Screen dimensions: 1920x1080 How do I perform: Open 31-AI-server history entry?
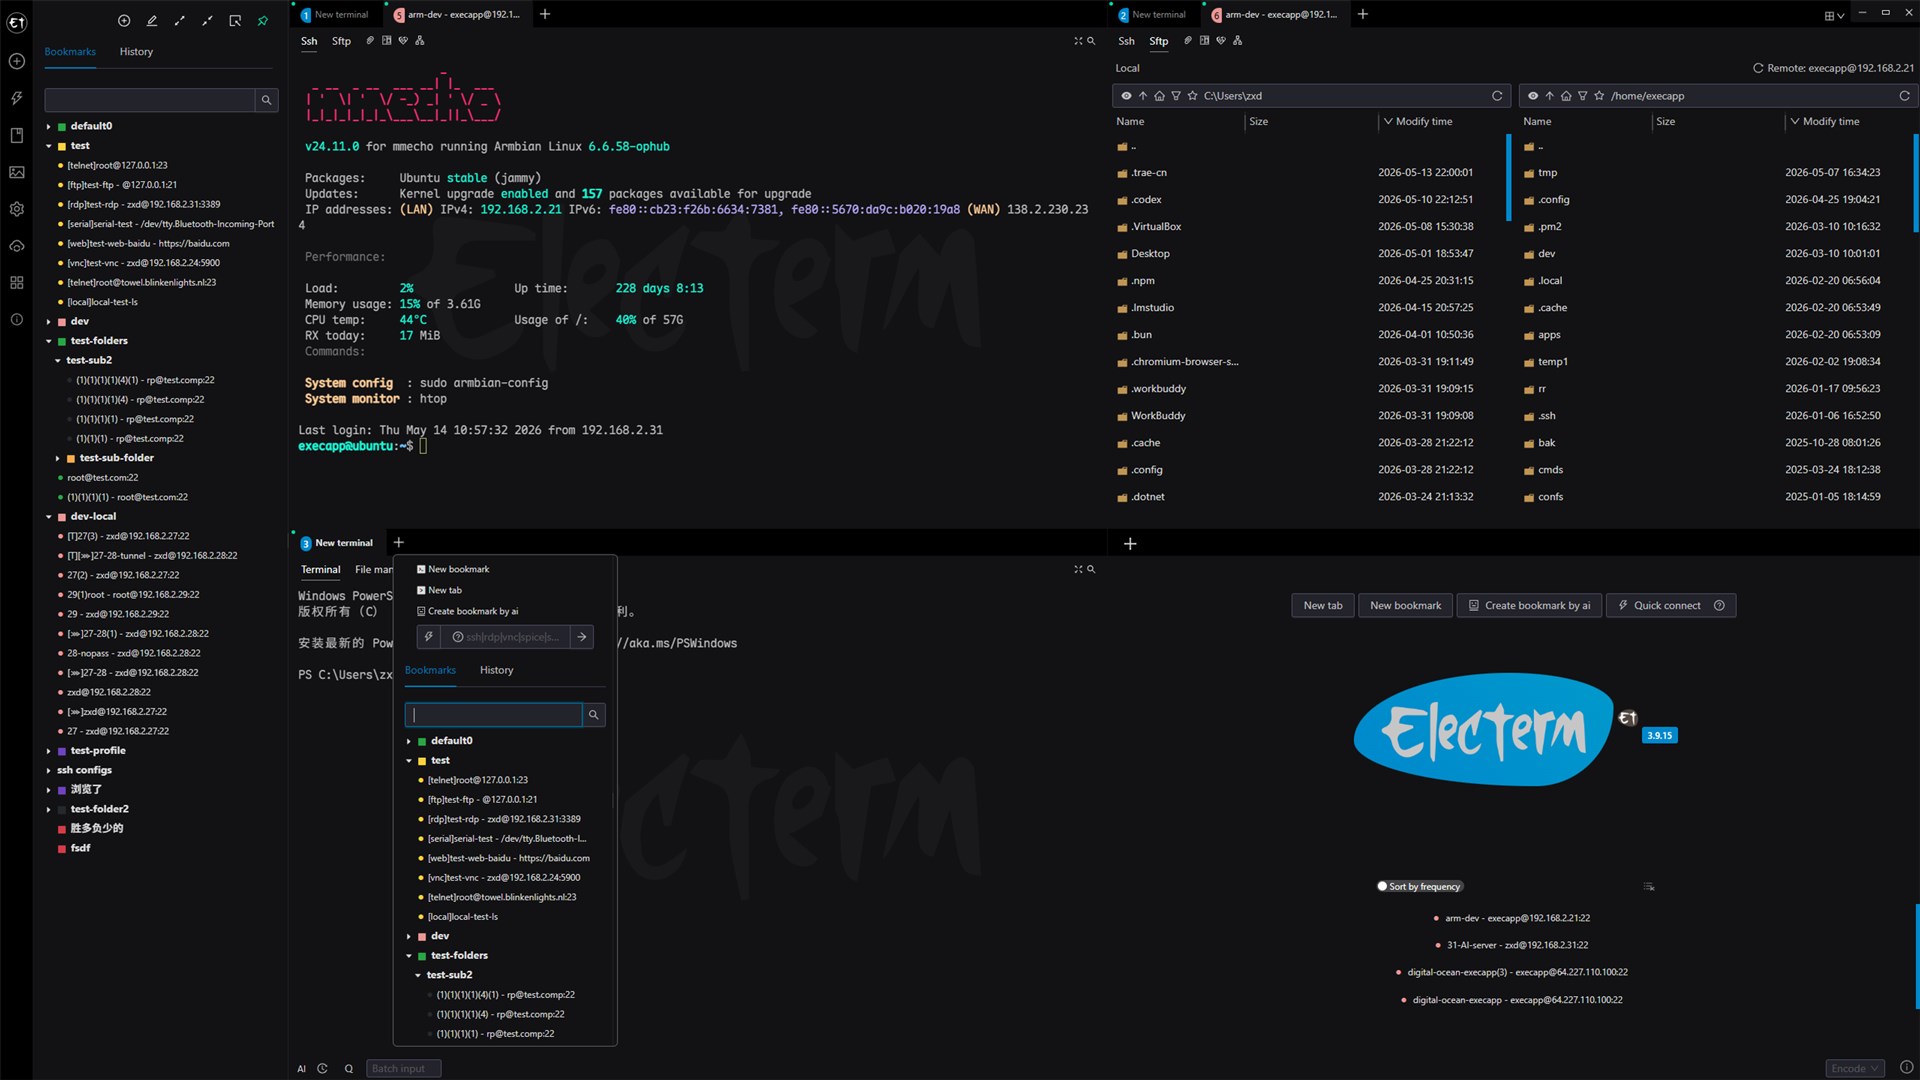[x=1517, y=945]
